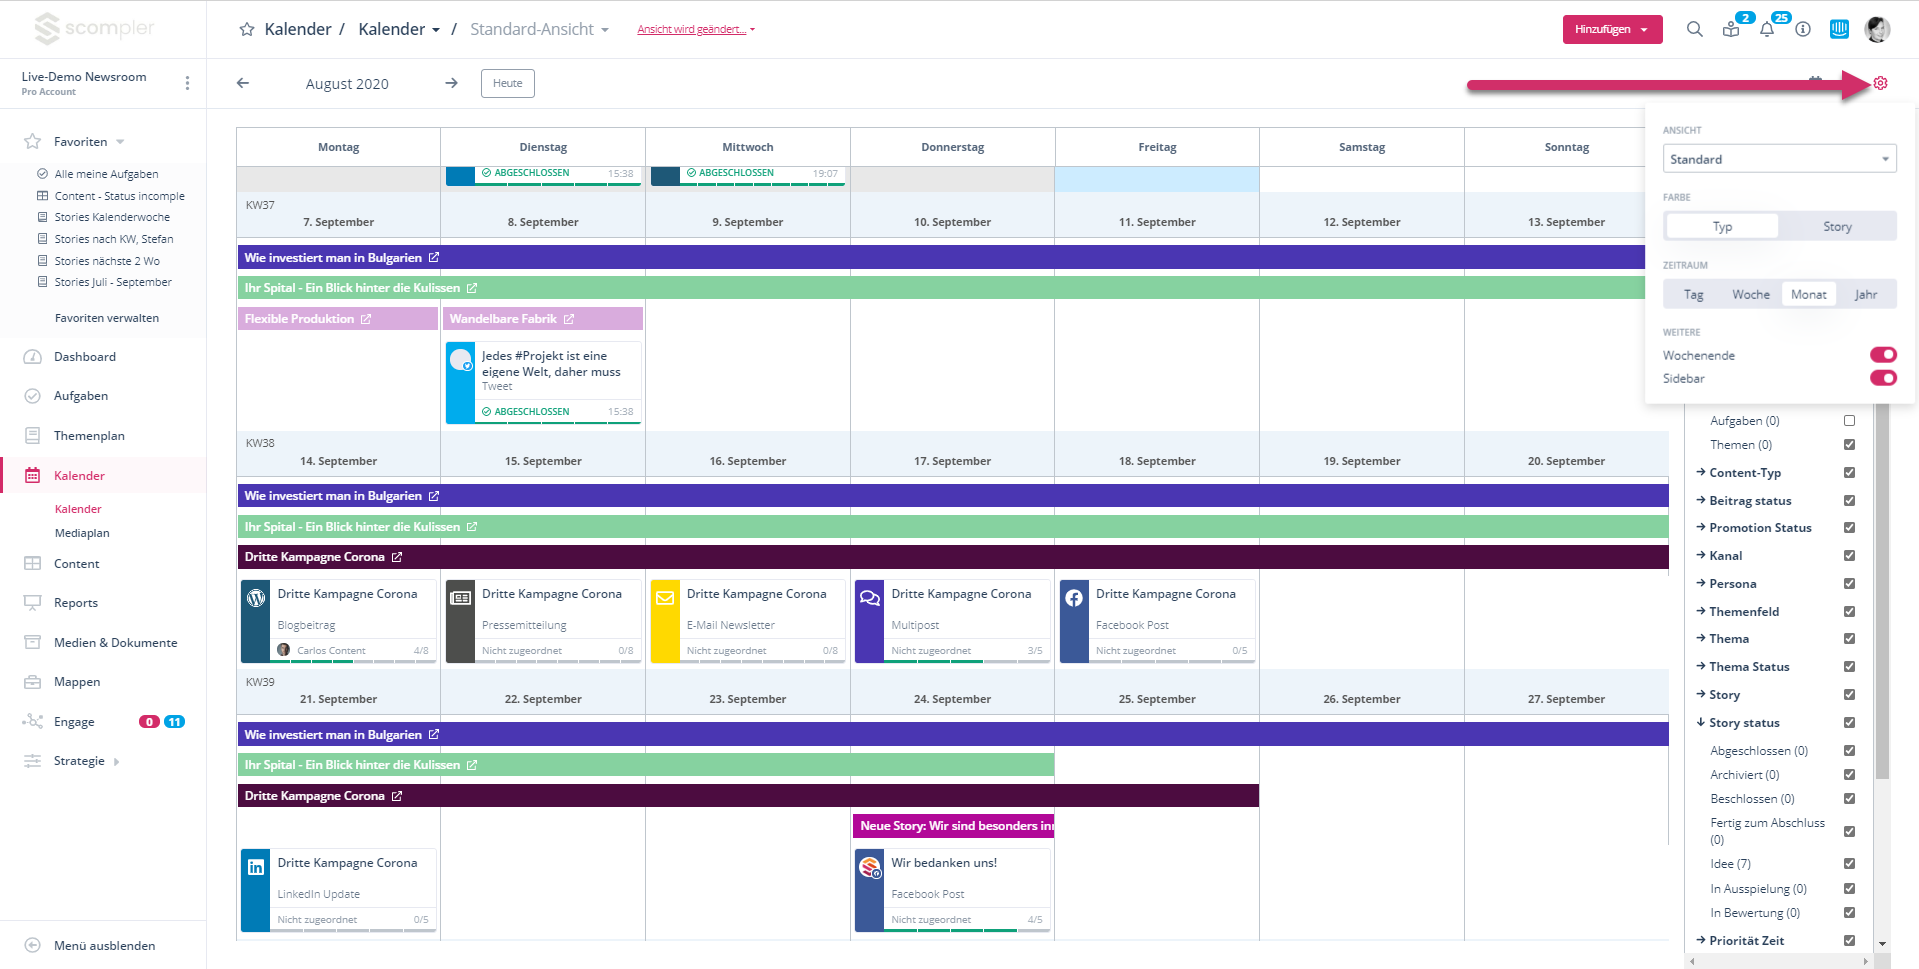Click the Favoriten verwalten link
Viewport: 1919px width, 969px height.
(x=107, y=318)
